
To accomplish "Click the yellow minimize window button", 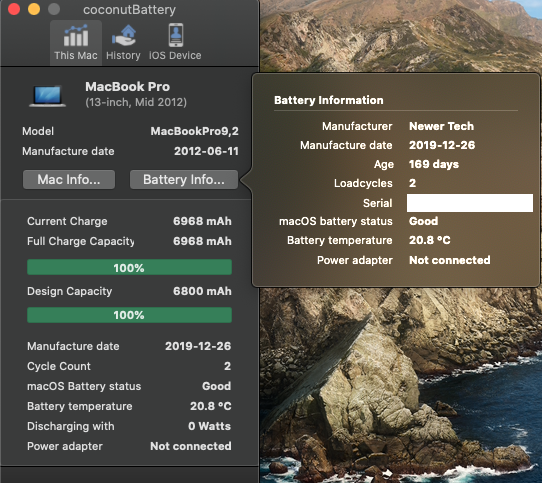I will click(x=34, y=9).
